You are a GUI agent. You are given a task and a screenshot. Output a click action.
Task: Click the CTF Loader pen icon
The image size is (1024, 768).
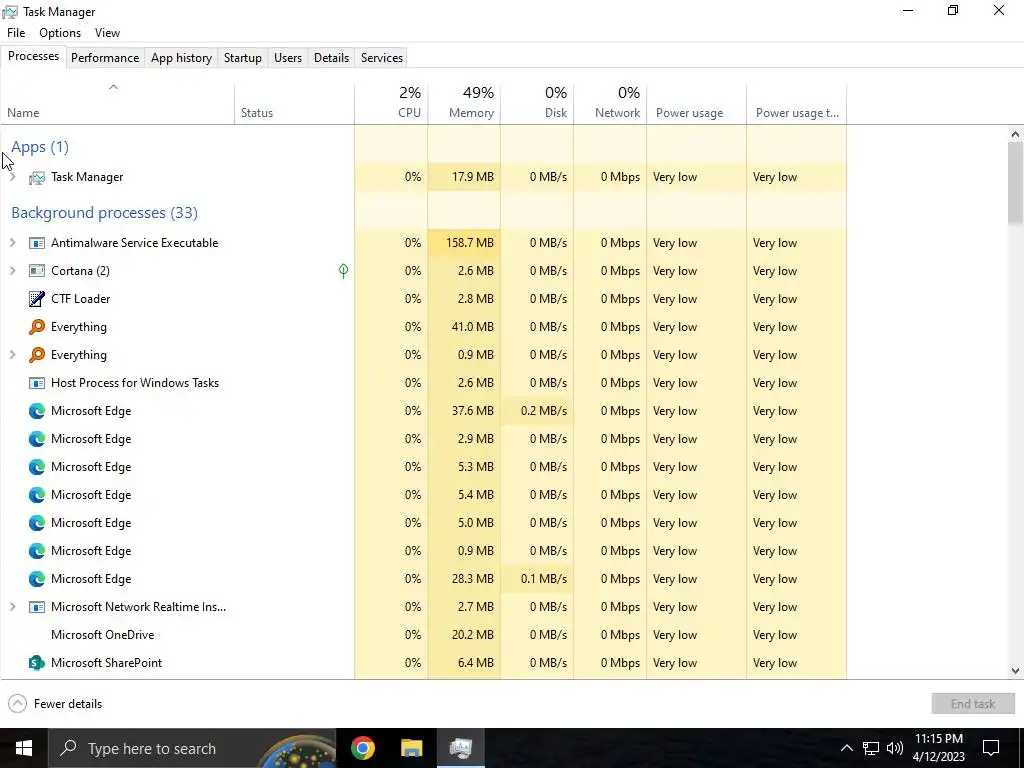pos(37,299)
